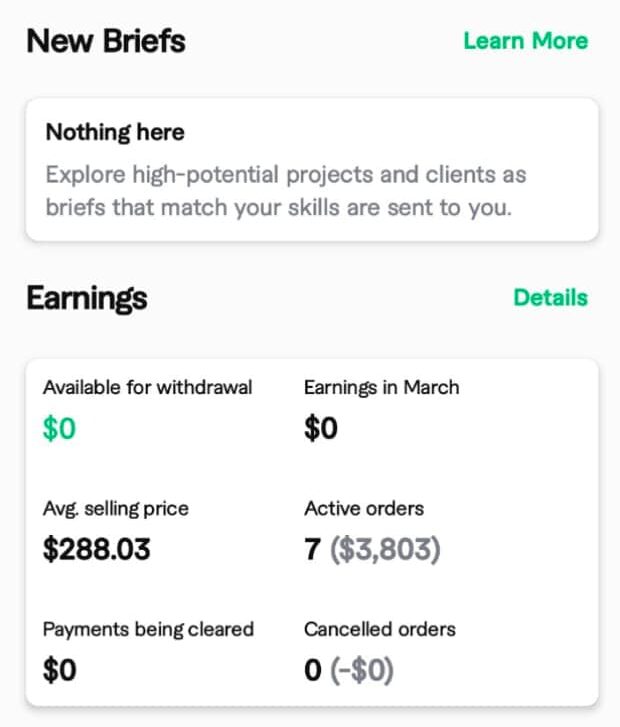The image size is (620, 727).
Task: Click the ($3,803) active orders amount
Action: 385,549
